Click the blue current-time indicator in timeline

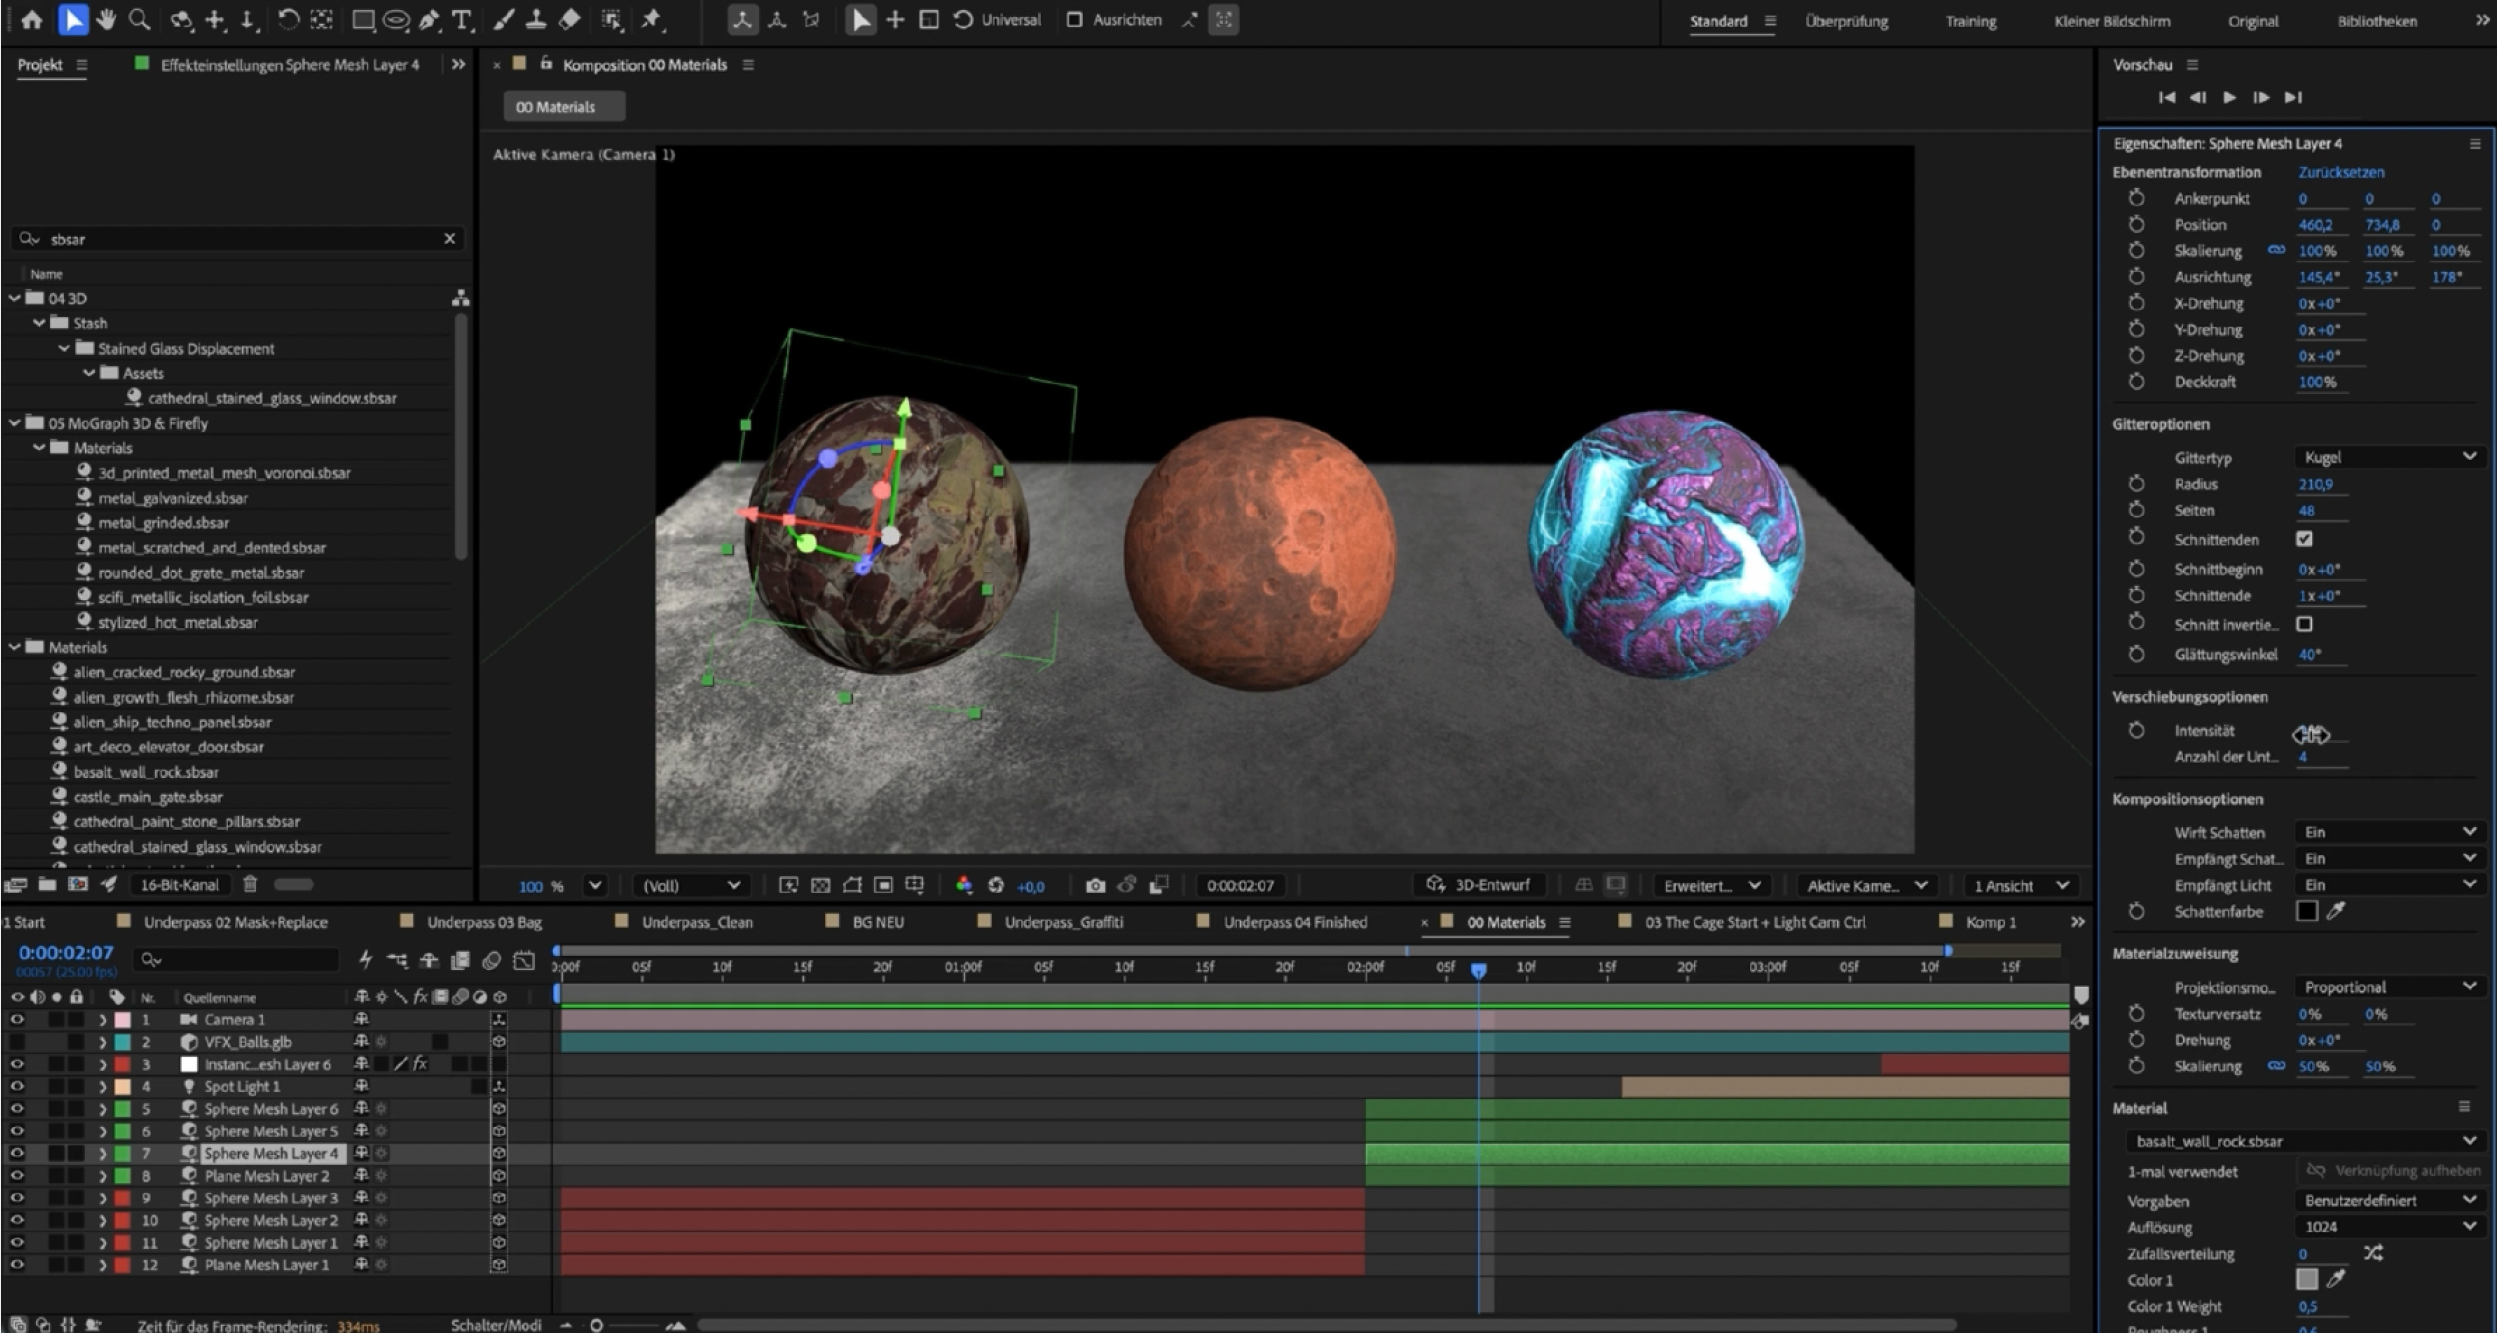pos(1478,969)
